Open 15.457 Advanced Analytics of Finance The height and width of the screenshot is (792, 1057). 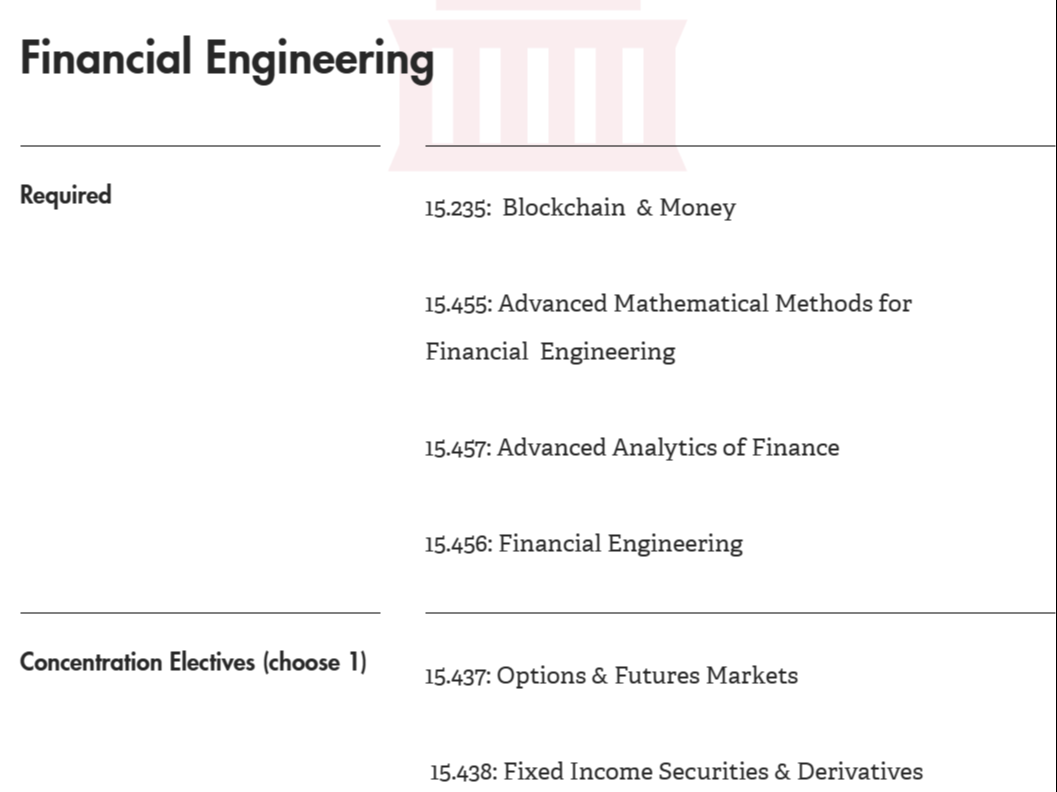[x=632, y=448]
